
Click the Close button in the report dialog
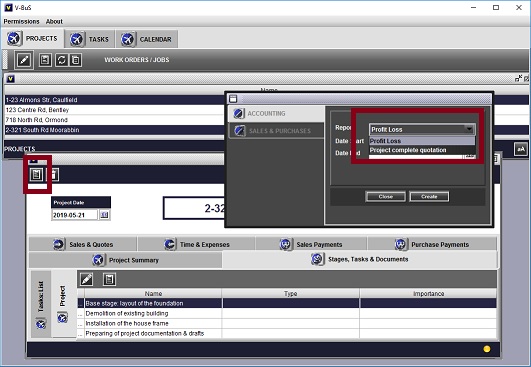(x=385, y=196)
